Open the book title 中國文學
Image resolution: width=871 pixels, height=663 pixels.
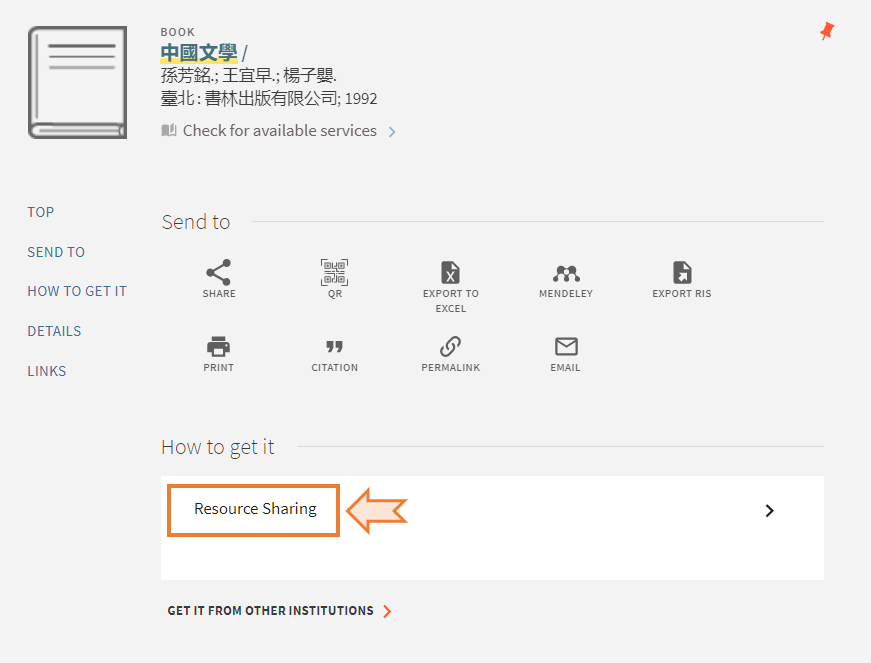point(199,53)
